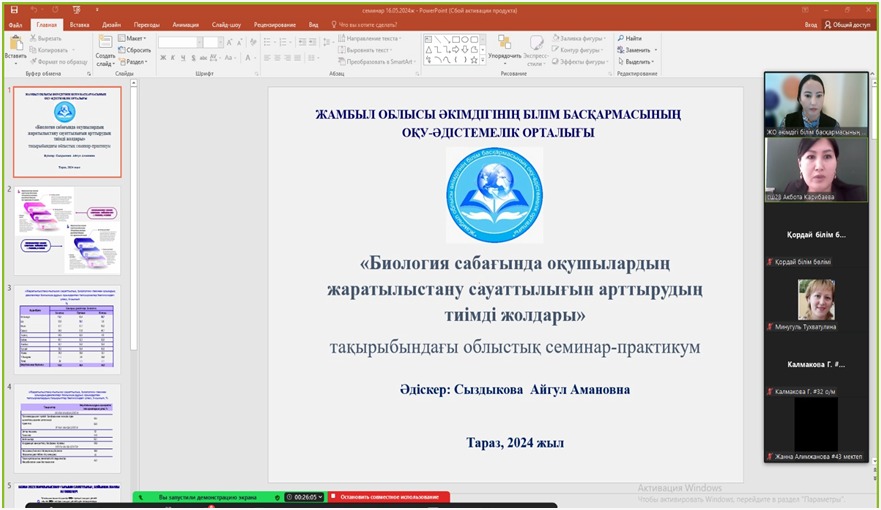Viewport: 881px width, 510px height.
Task: Switch to the Слайд-шоу tab
Action: click(226, 25)
